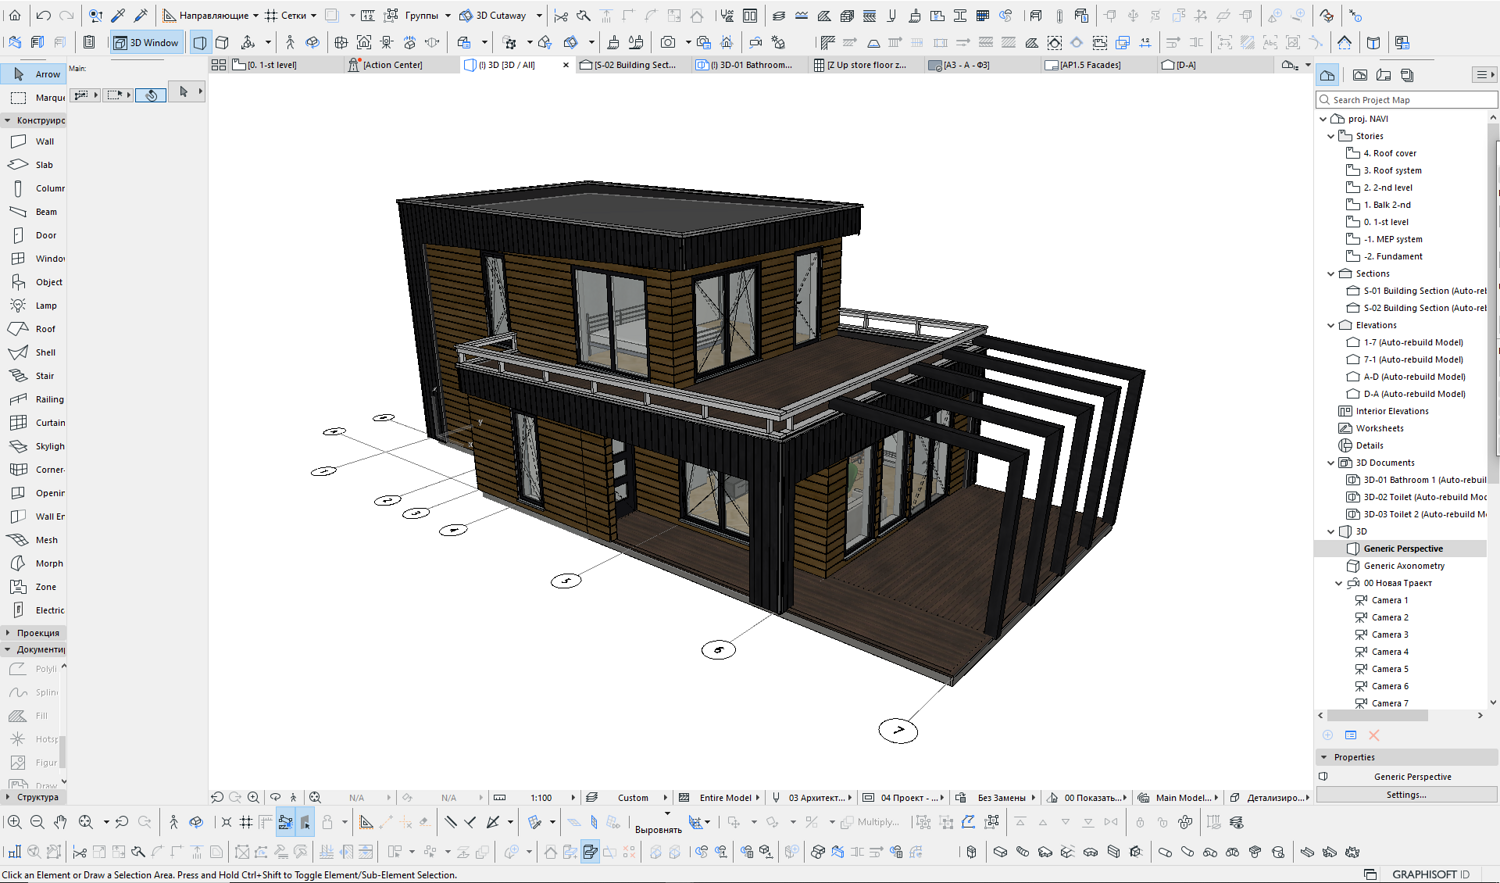The image size is (1500, 883).
Task: Click the Search Project Map field
Action: point(1407,100)
